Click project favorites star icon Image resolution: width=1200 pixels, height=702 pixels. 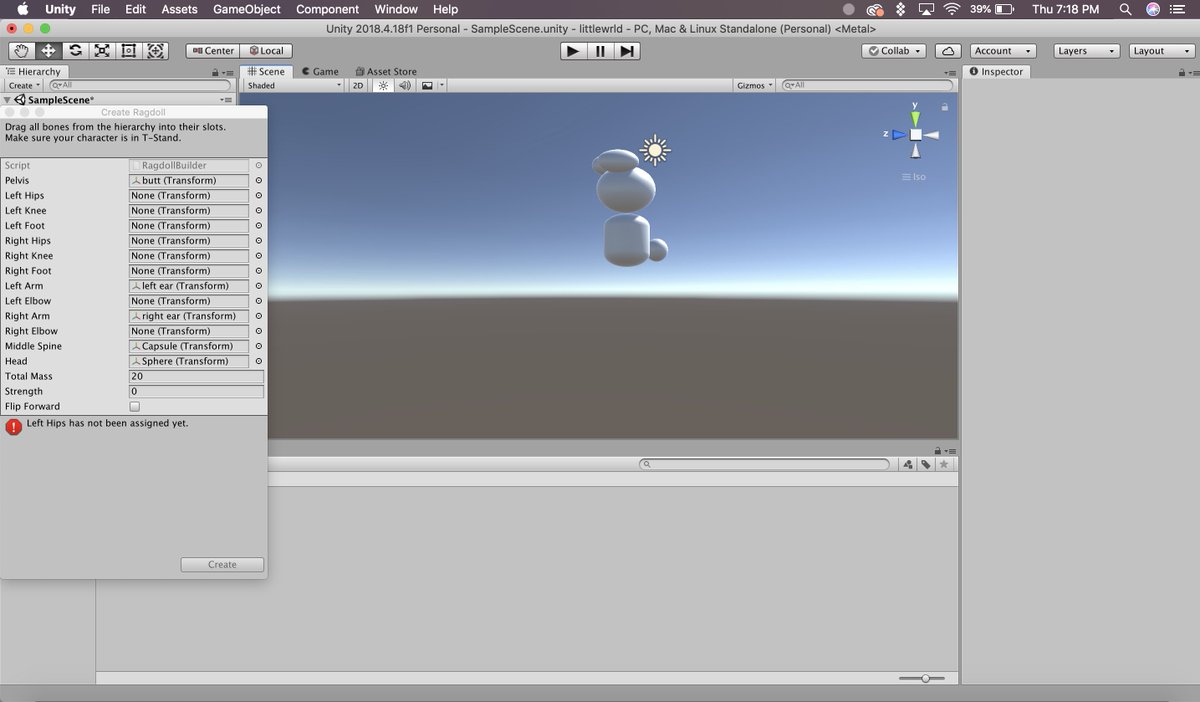pyautogui.click(x=944, y=465)
